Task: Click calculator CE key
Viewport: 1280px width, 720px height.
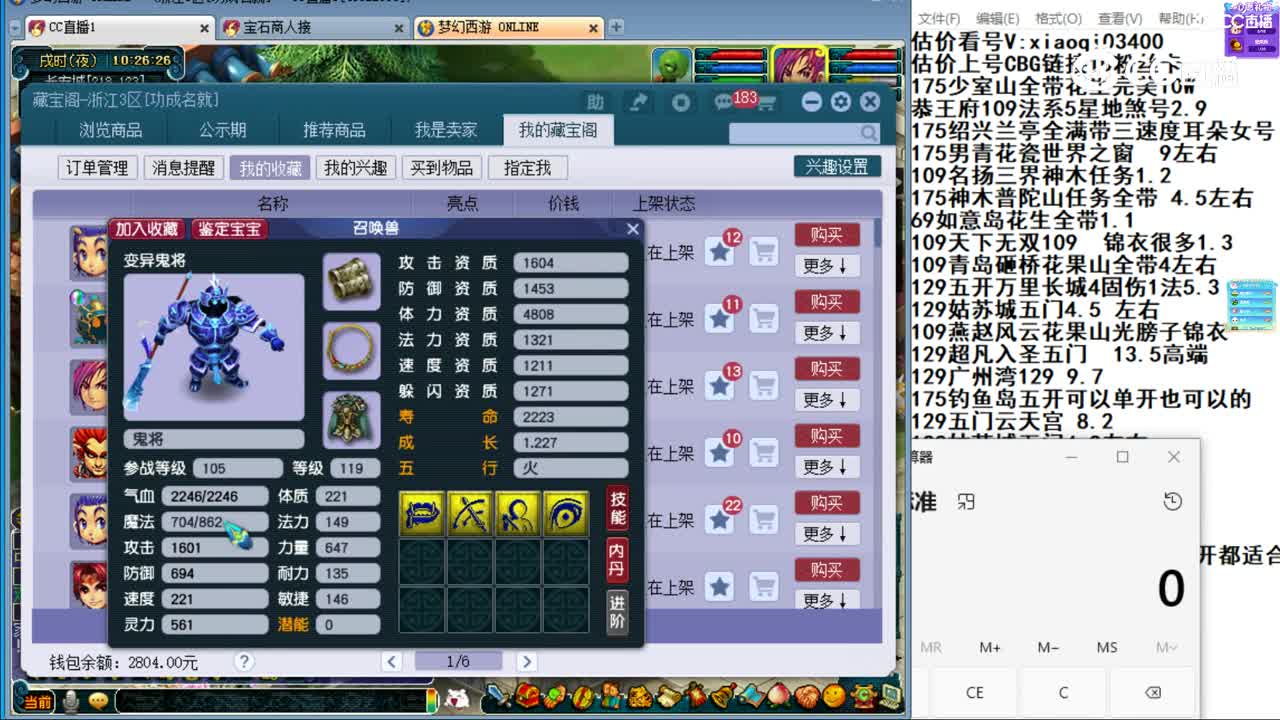Action: coord(974,692)
